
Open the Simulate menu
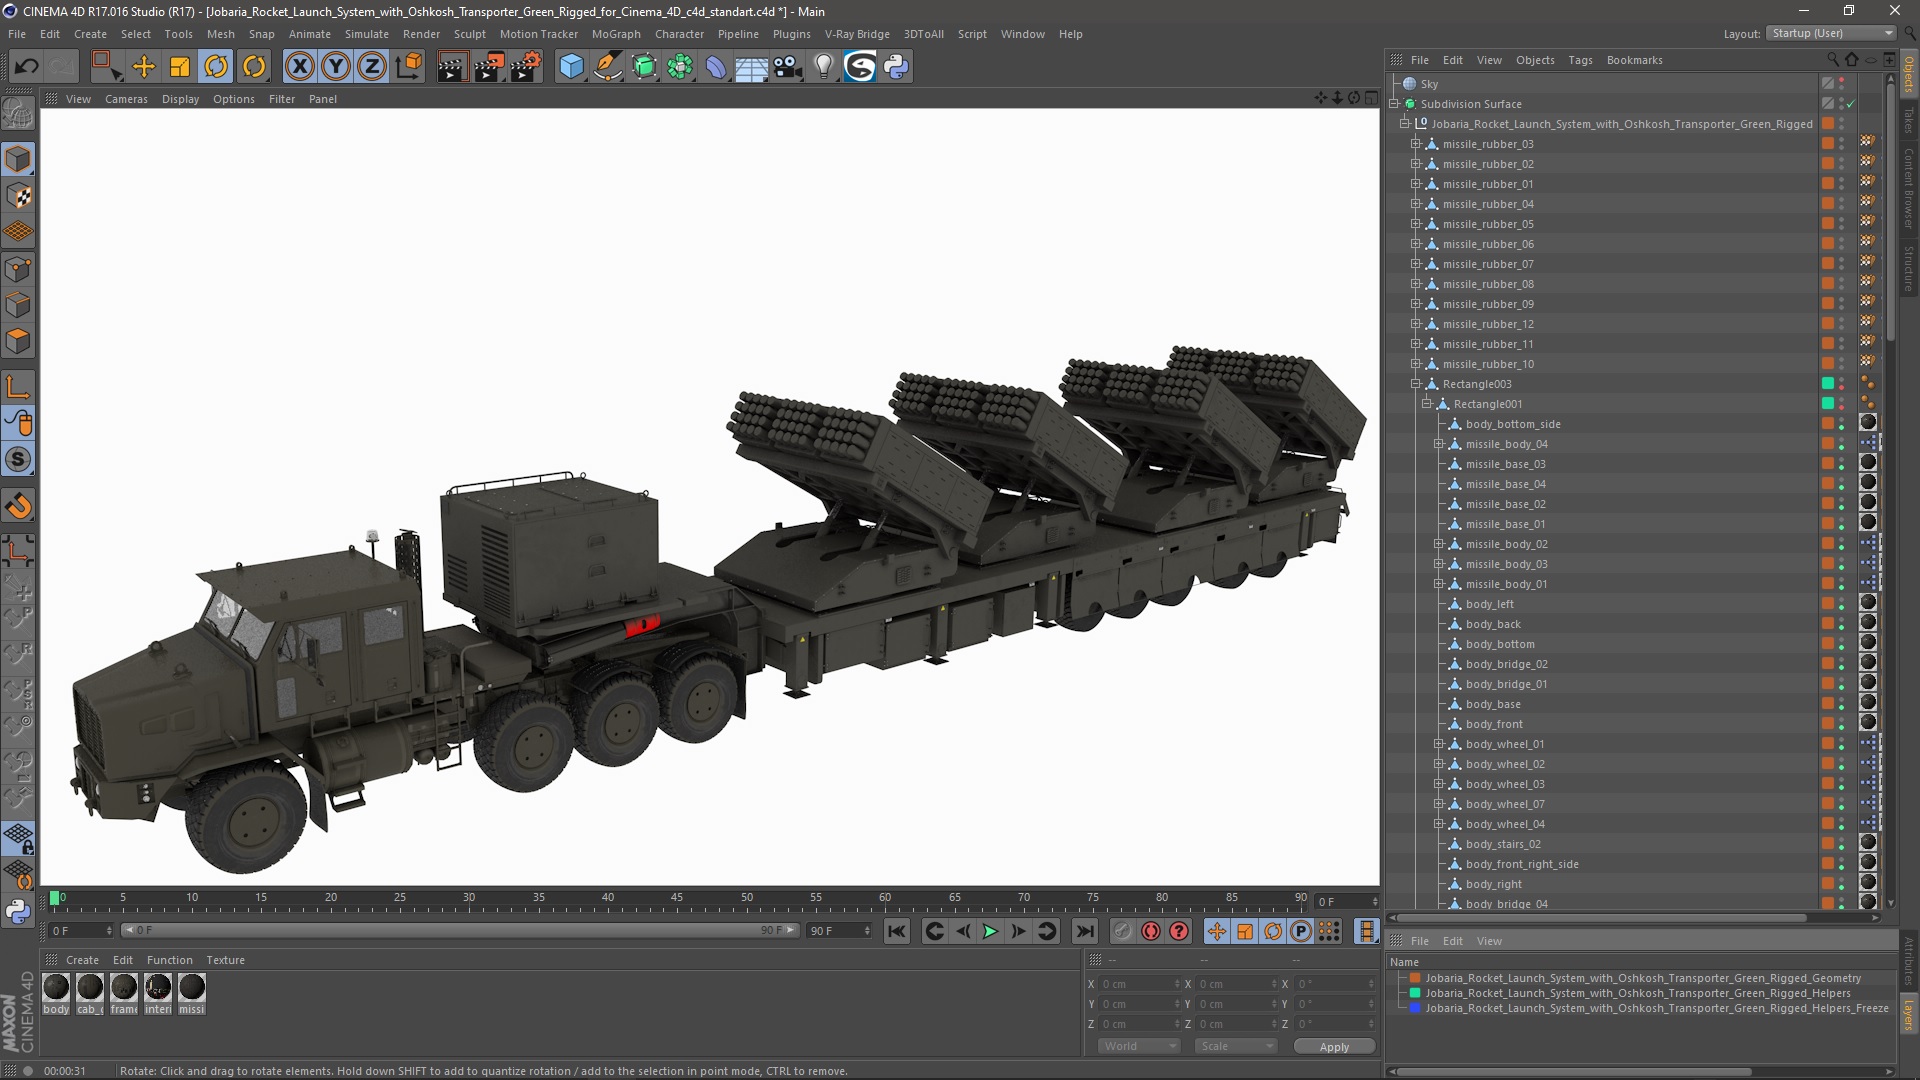click(367, 34)
